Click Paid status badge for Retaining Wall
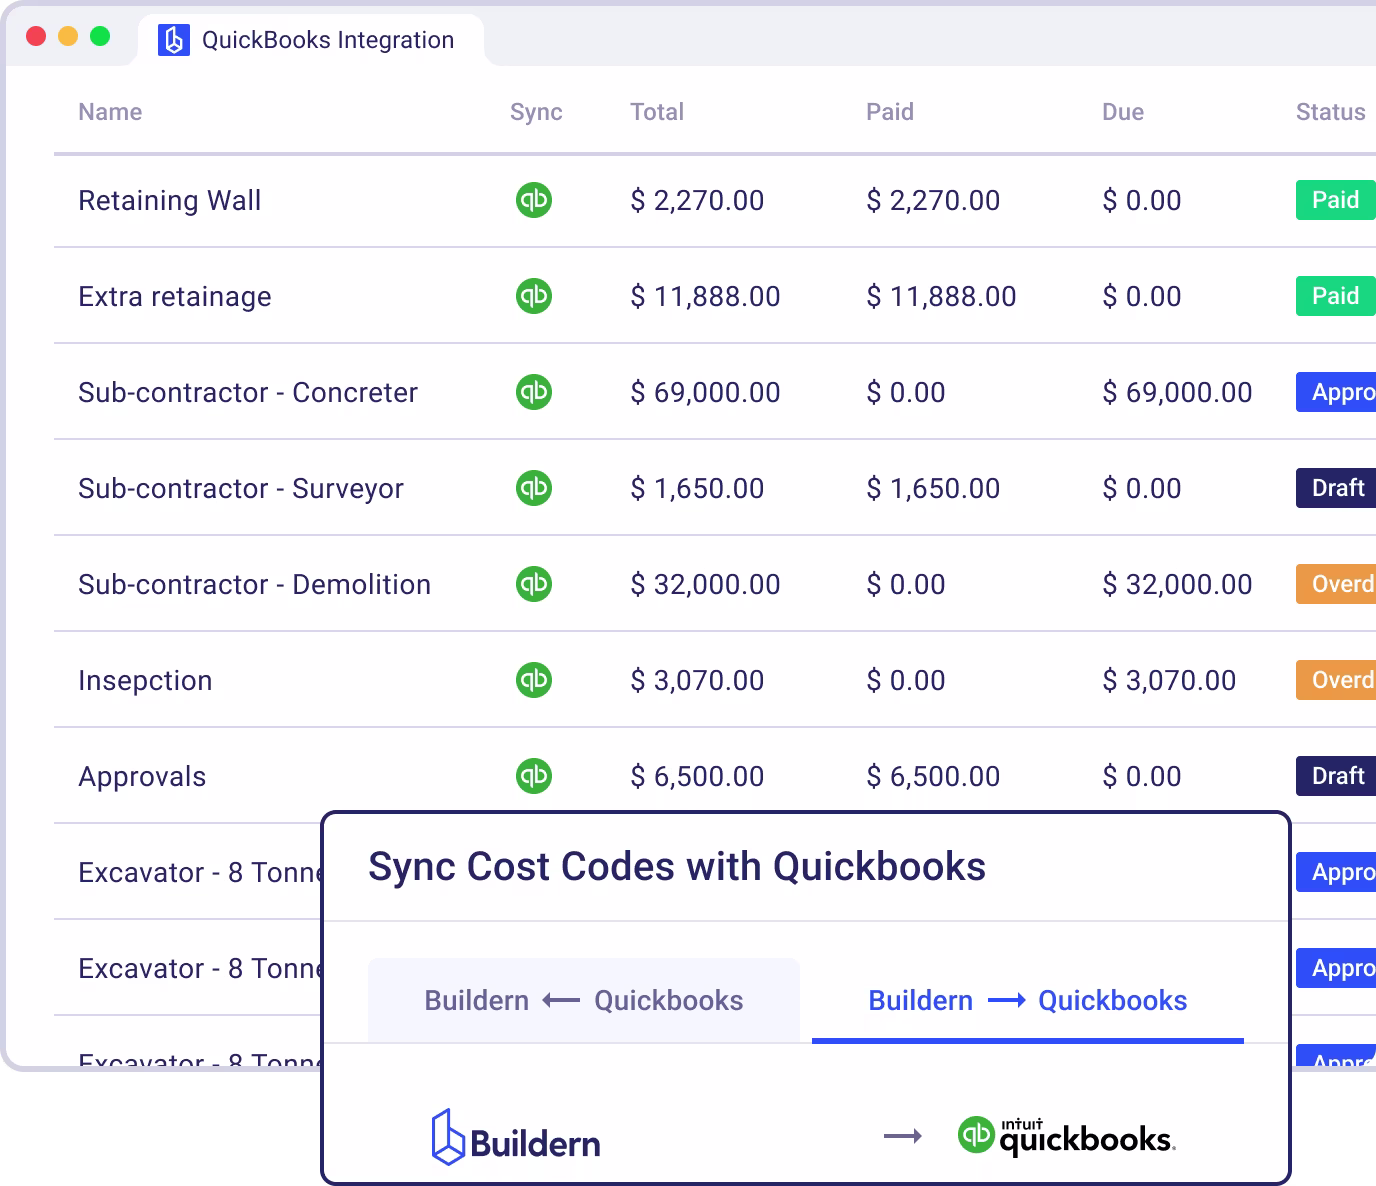The height and width of the screenshot is (1186, 1376). [1336, 200]
